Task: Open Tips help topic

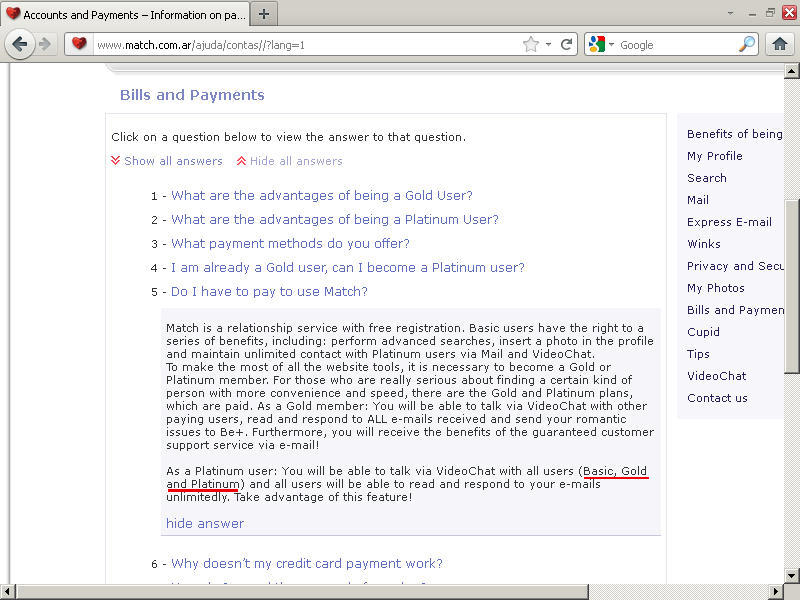Action: [x=698, y=354]
